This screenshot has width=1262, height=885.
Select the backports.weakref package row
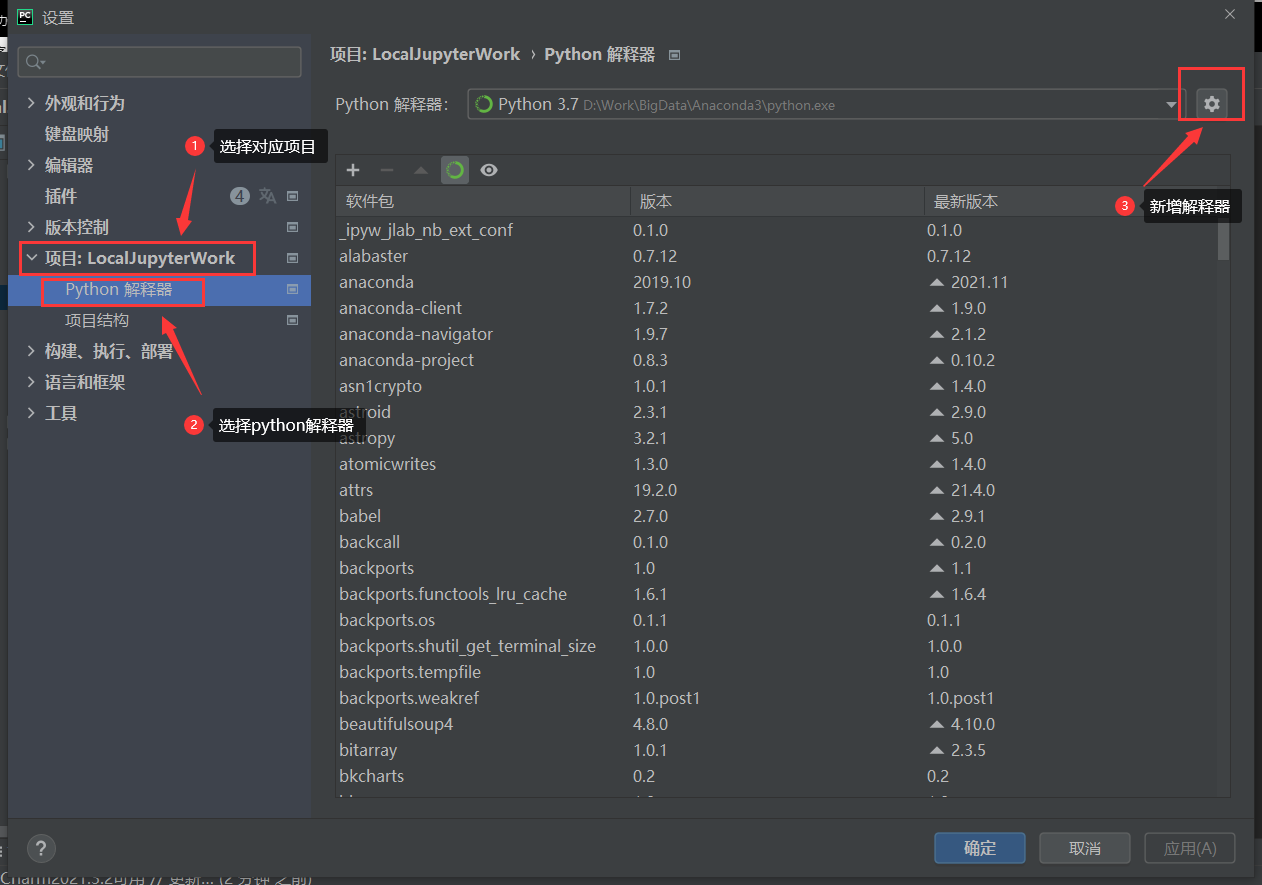tap(776, 698)
